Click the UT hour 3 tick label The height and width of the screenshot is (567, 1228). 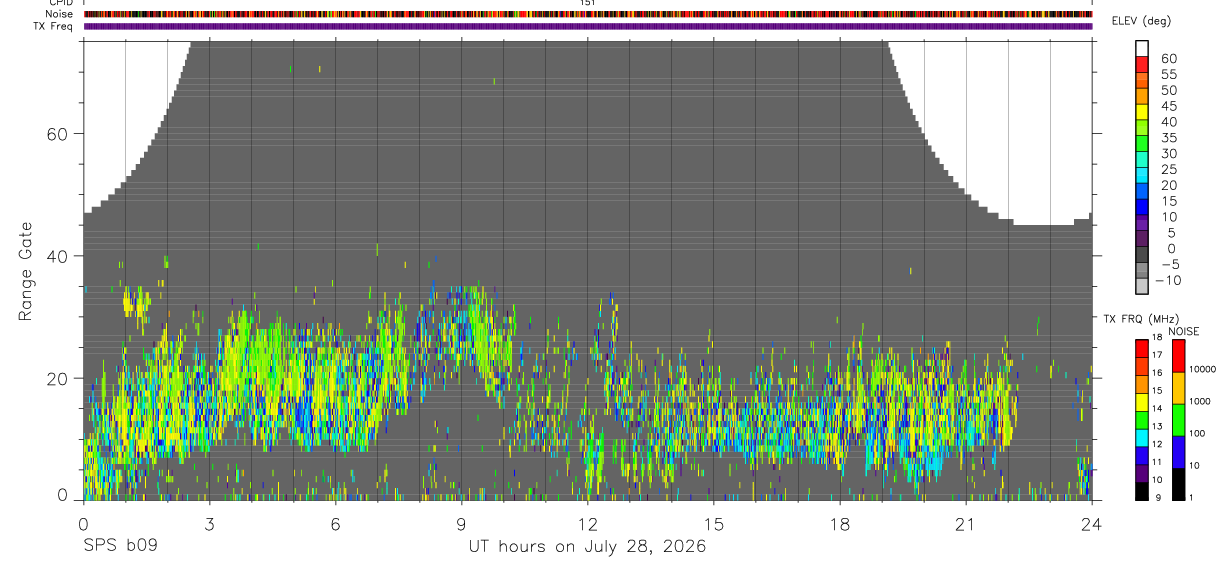pyautogui.click(x=209, y=525)
